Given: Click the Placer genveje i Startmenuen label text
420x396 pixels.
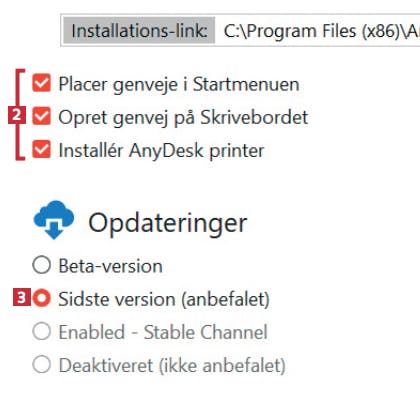Looking at the screenshot, I should (179, 84).
